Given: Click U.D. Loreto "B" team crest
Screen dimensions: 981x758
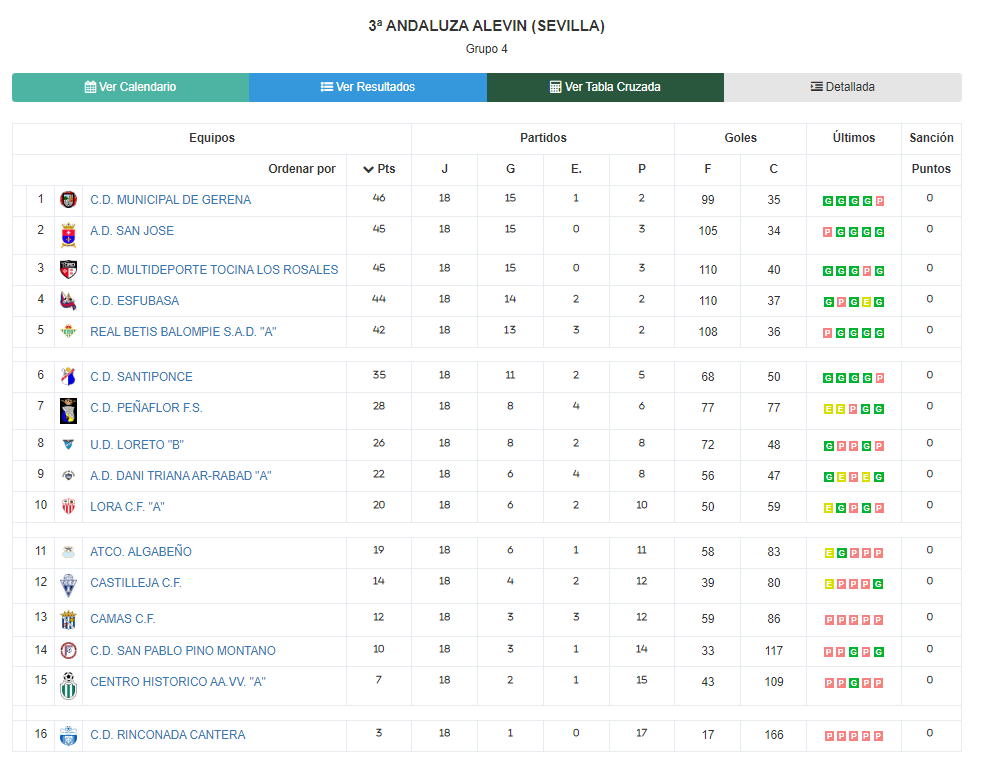Looking at the screenshot, I should click(68, 445).
